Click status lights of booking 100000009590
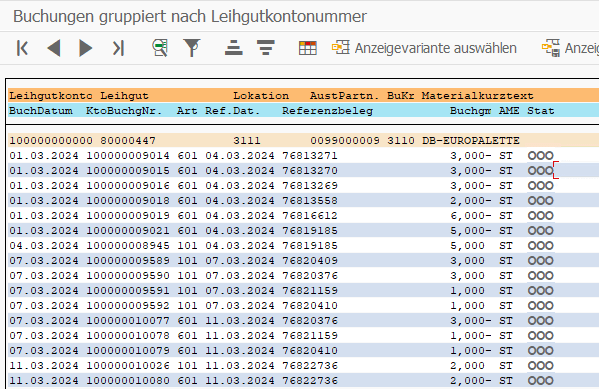This screenshot has height=389, width=599. [541, 276]
